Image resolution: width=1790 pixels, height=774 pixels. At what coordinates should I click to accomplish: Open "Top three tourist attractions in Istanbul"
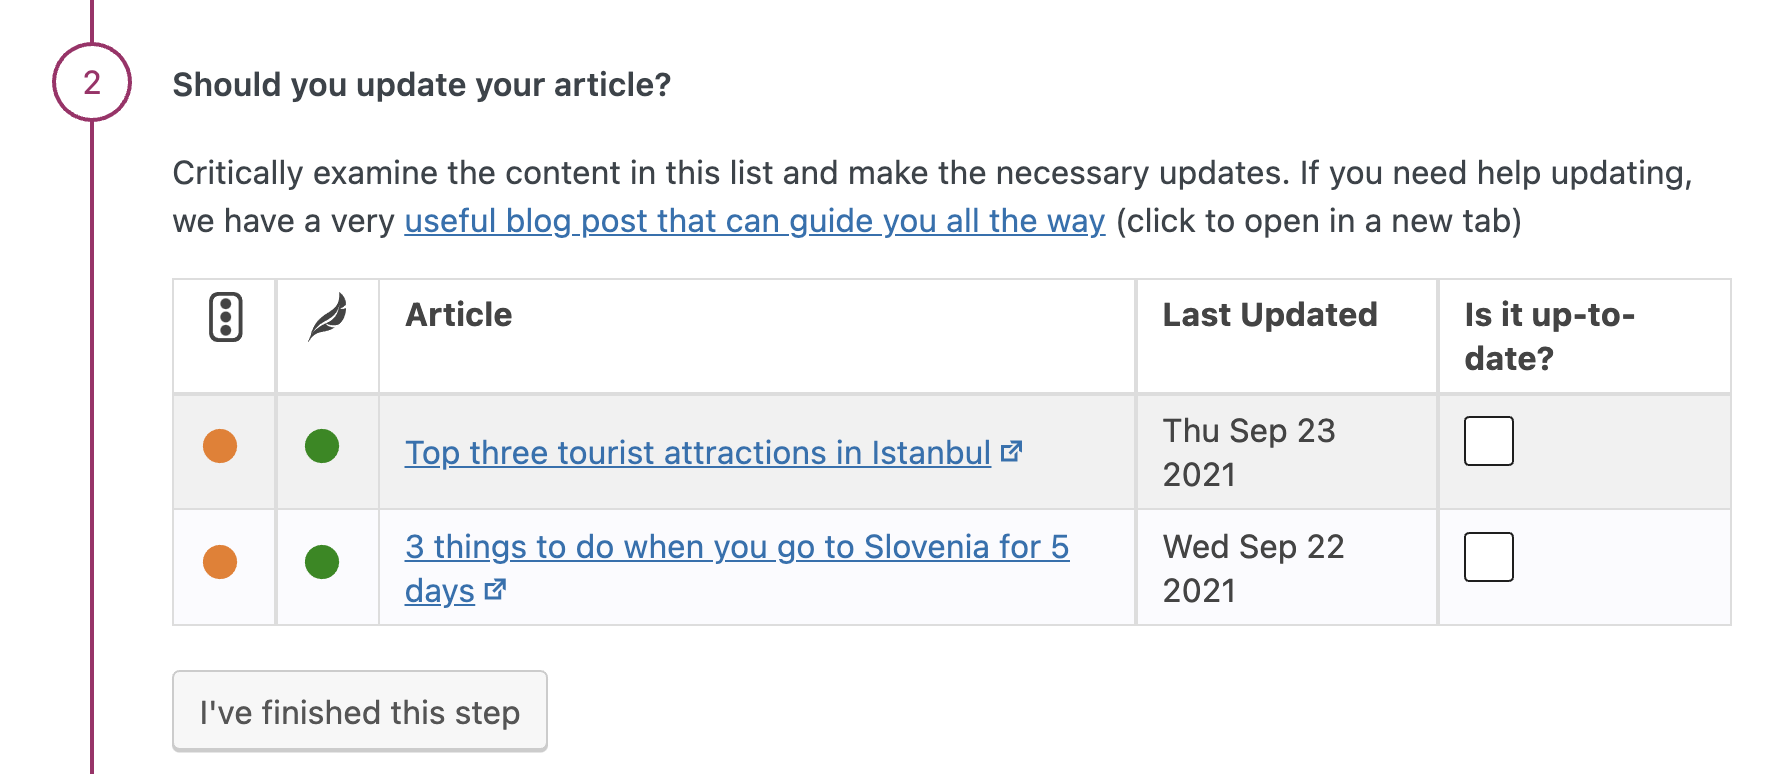tap(697, 453)
